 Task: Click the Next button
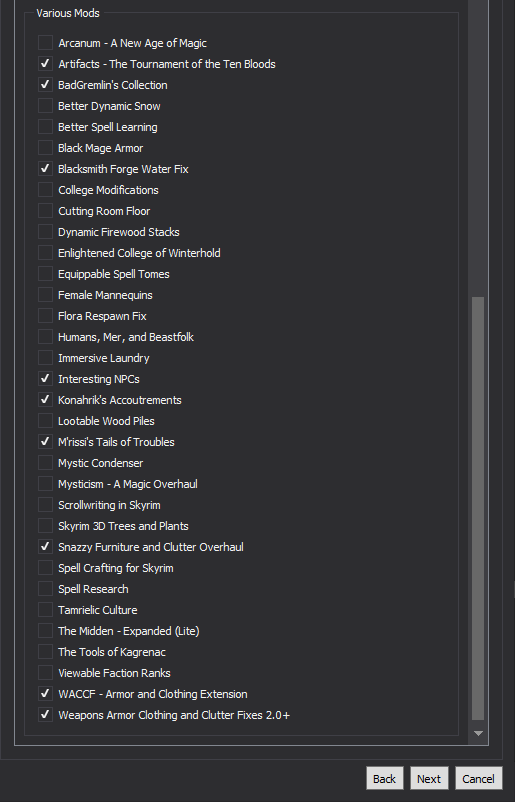[x=429, y=778]
